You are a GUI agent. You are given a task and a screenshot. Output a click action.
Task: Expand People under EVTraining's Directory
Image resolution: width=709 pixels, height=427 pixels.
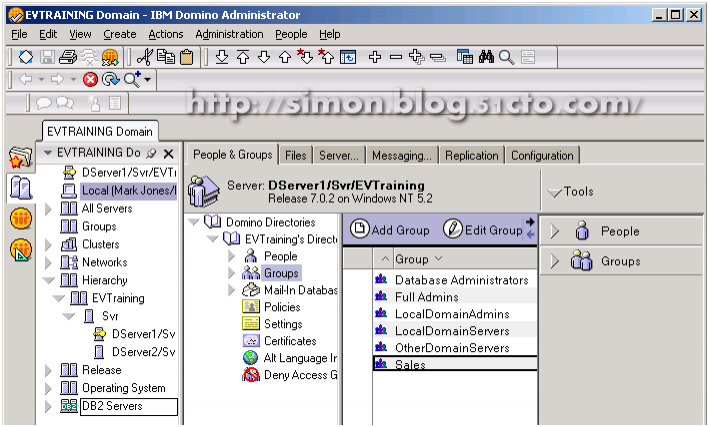pyautogui.click(x=232, y=256)
